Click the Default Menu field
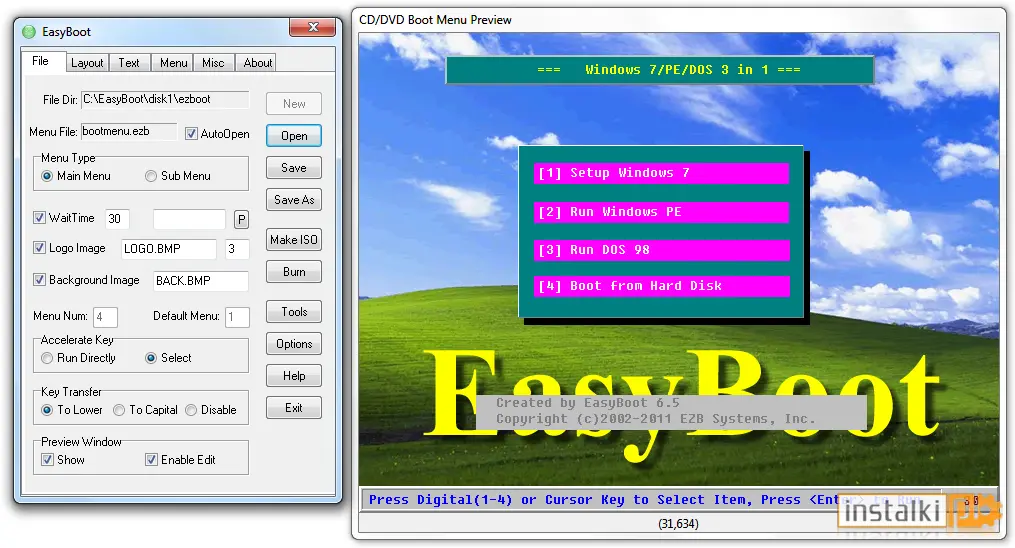This screenshot has height=548, width=1015. 237,316
